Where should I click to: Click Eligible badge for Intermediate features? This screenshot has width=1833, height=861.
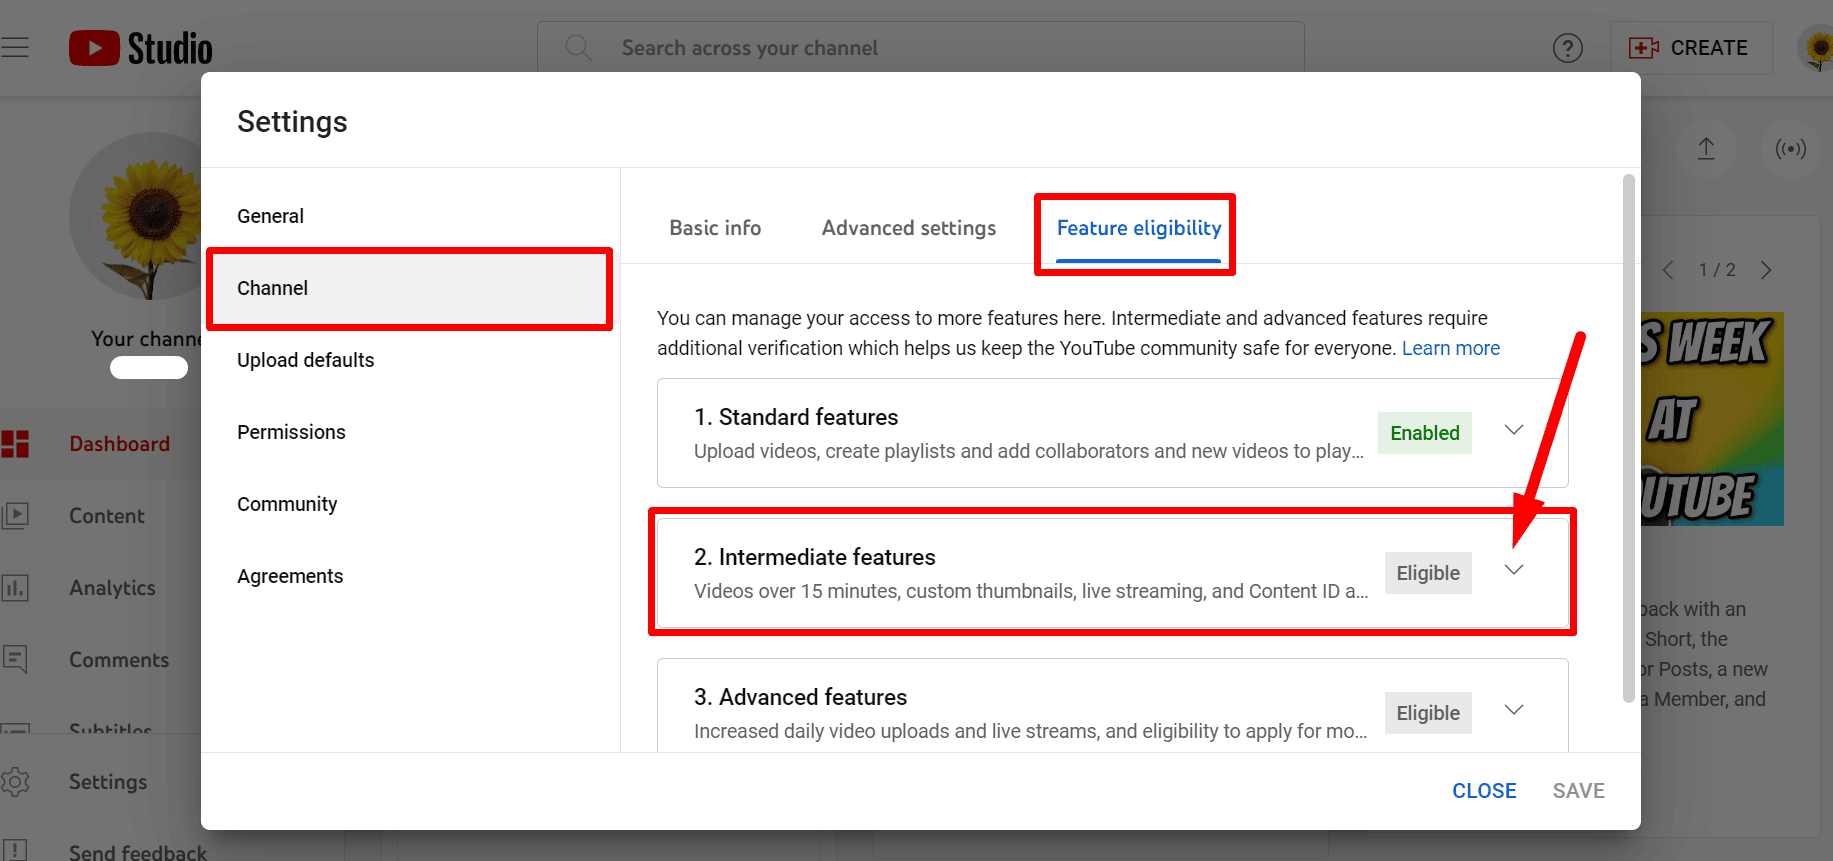coord(1428,573)
